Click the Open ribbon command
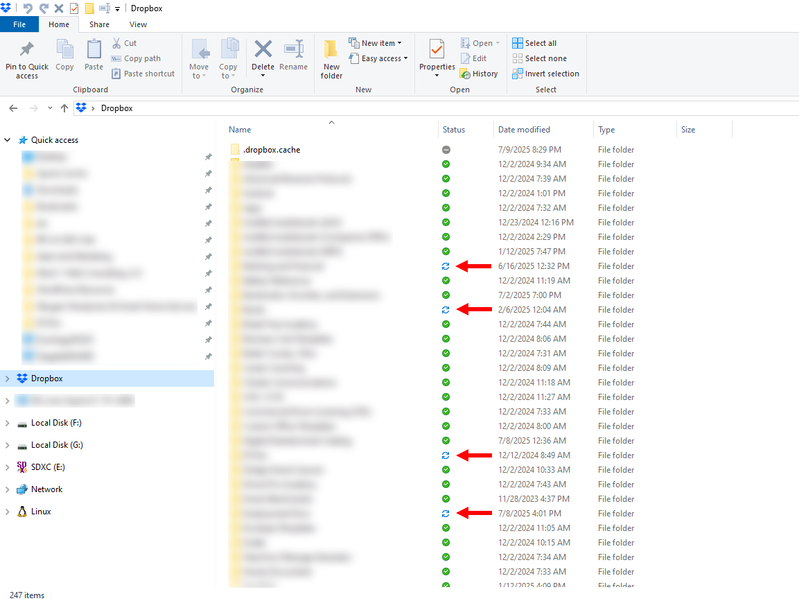 coord(480,43)
